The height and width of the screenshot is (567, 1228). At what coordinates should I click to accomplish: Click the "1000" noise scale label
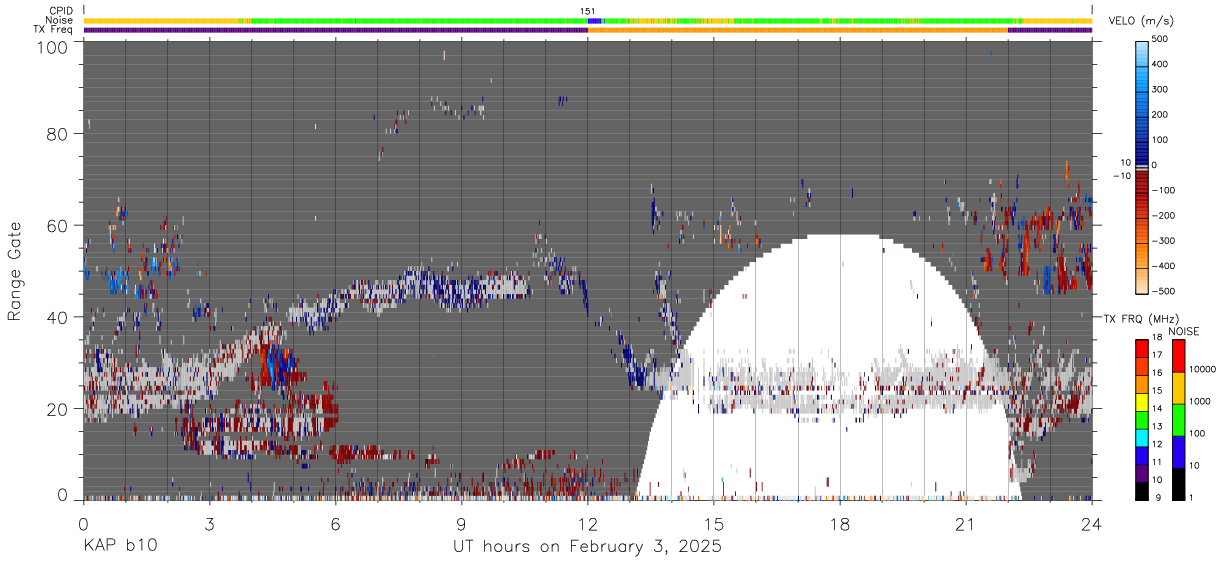click(1201, 401)
